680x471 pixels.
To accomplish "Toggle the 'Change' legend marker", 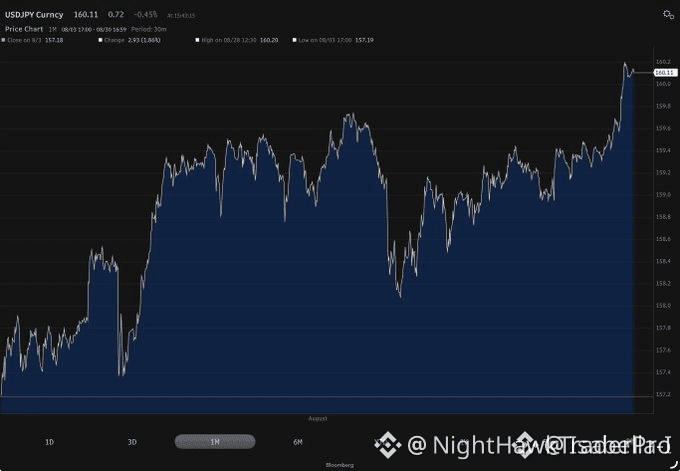I will [101, 40].
